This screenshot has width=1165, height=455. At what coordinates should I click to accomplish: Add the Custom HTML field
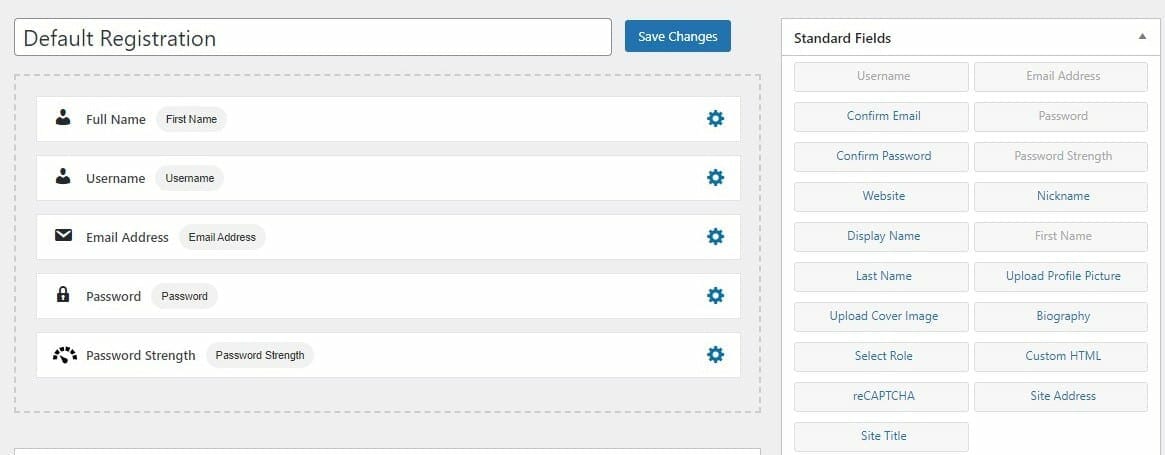[1061, 356]
